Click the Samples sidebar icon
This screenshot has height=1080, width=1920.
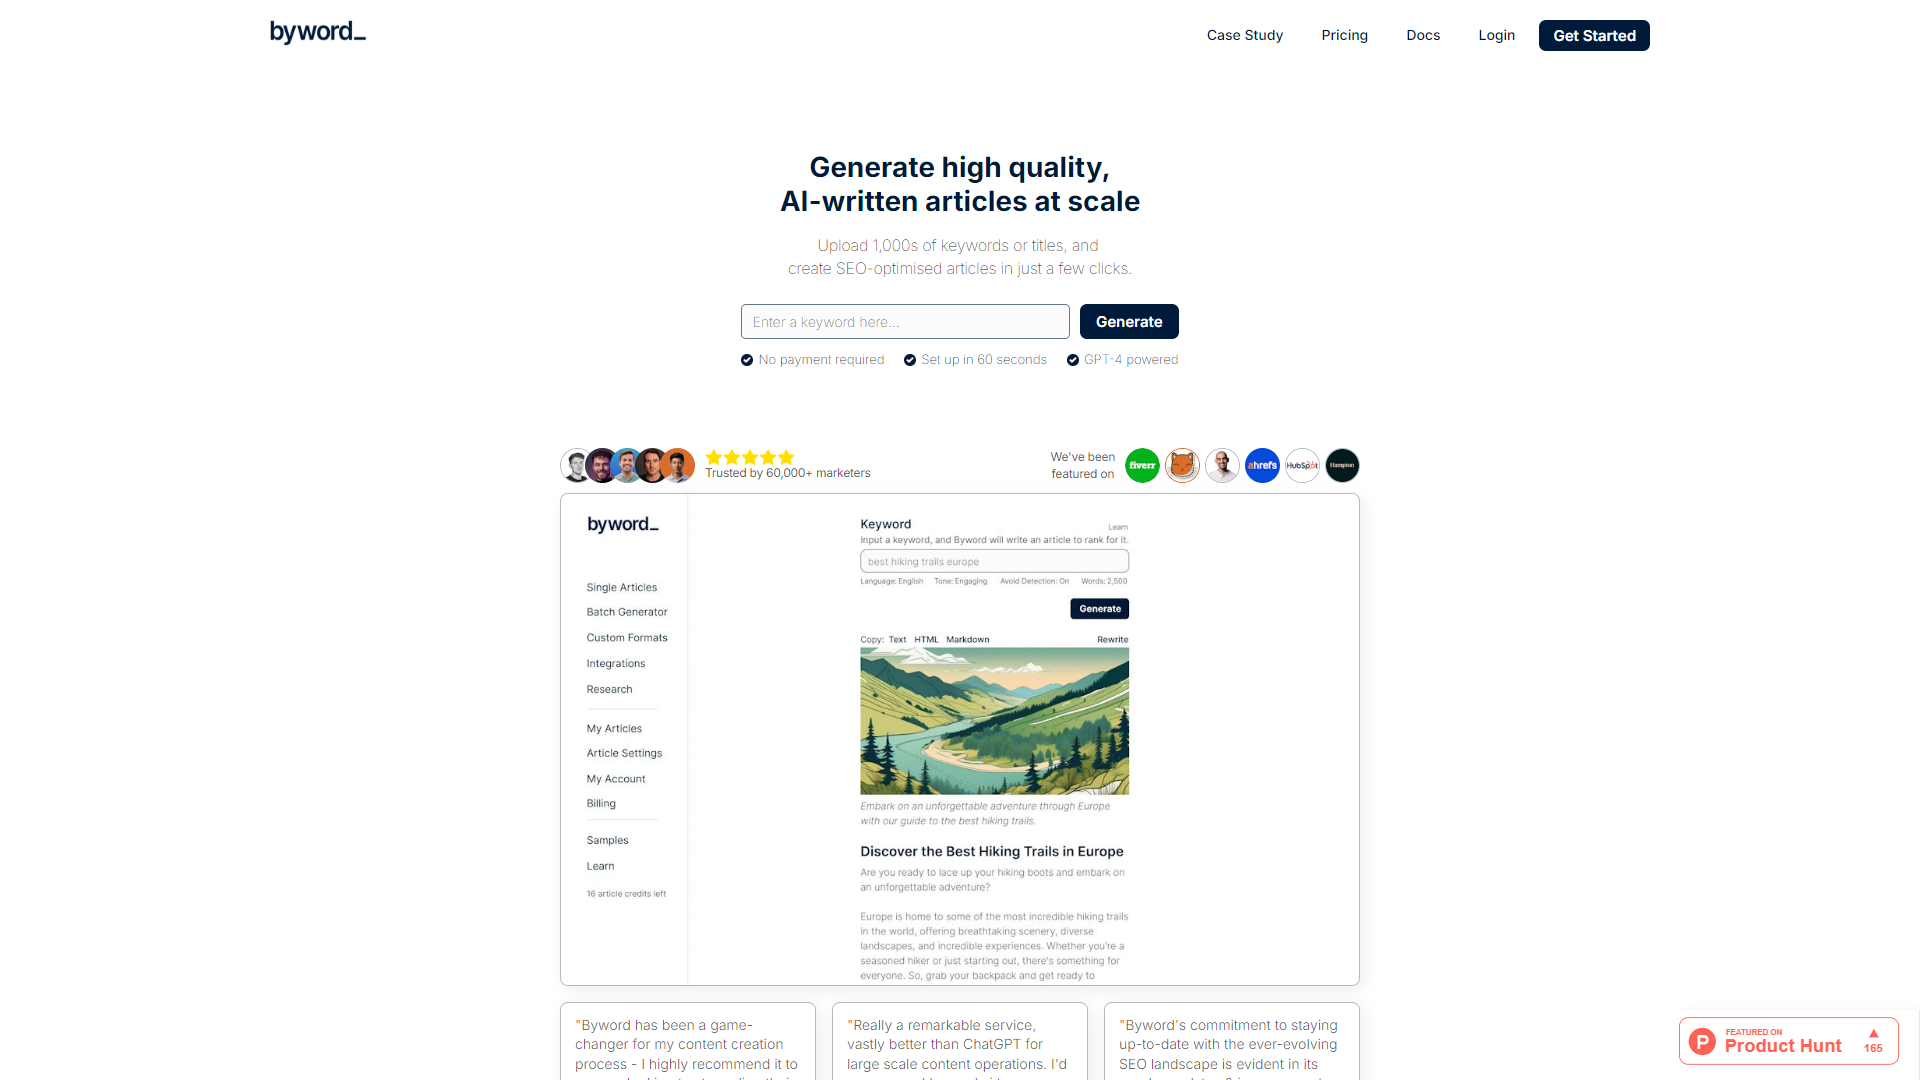pos(605,840)
